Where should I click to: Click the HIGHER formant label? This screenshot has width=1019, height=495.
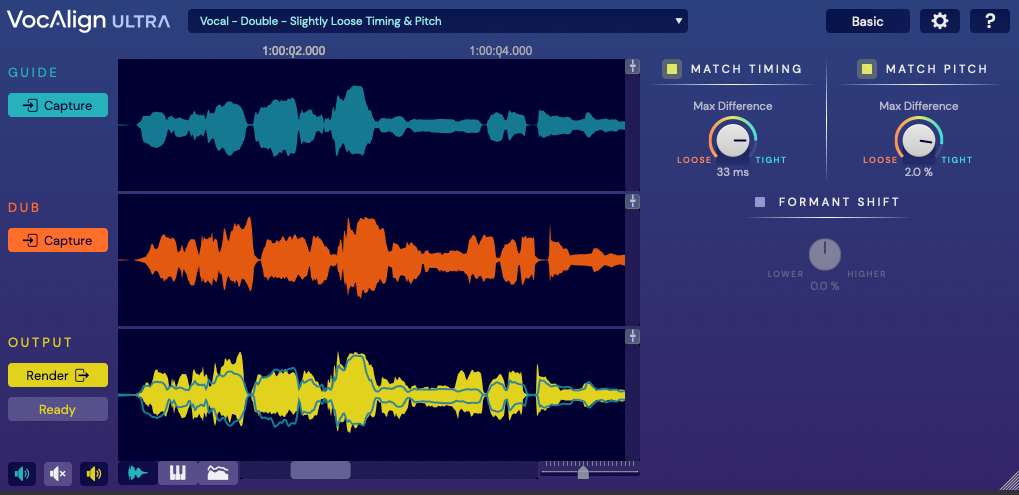[866, 274]
